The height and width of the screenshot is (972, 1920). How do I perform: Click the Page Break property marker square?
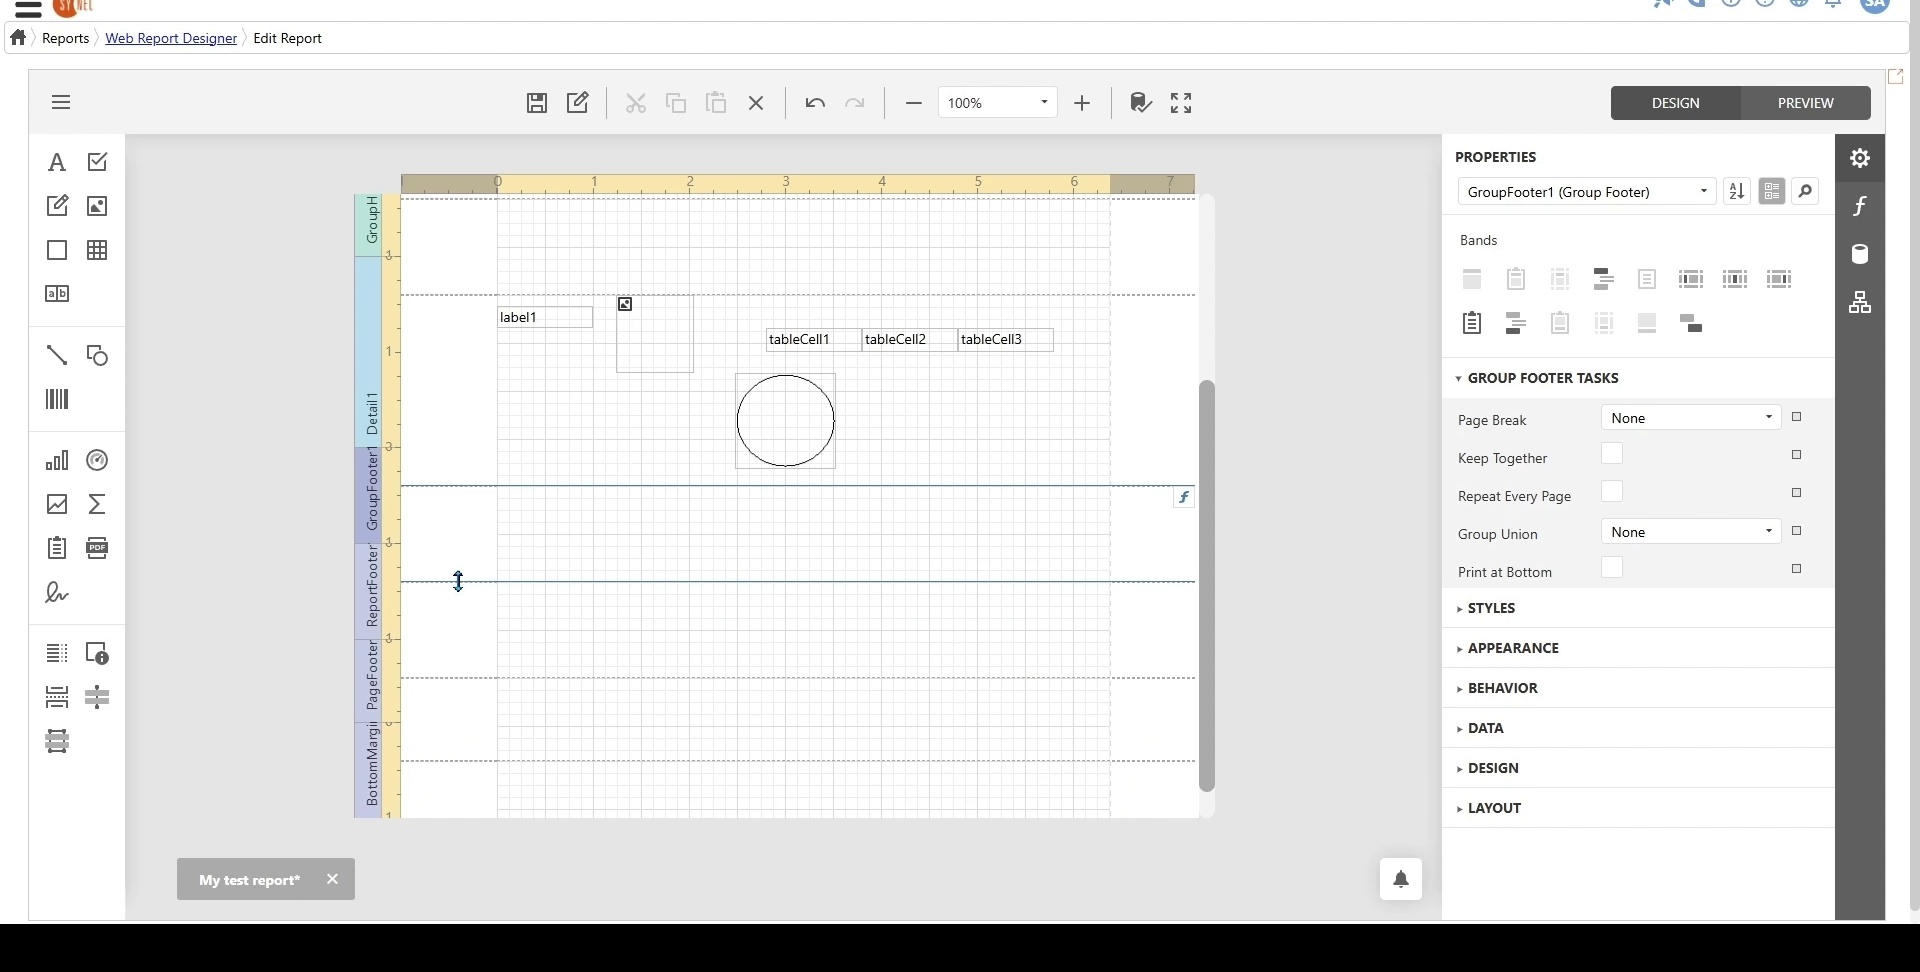pyautogui.click(x=1797, y=417)
